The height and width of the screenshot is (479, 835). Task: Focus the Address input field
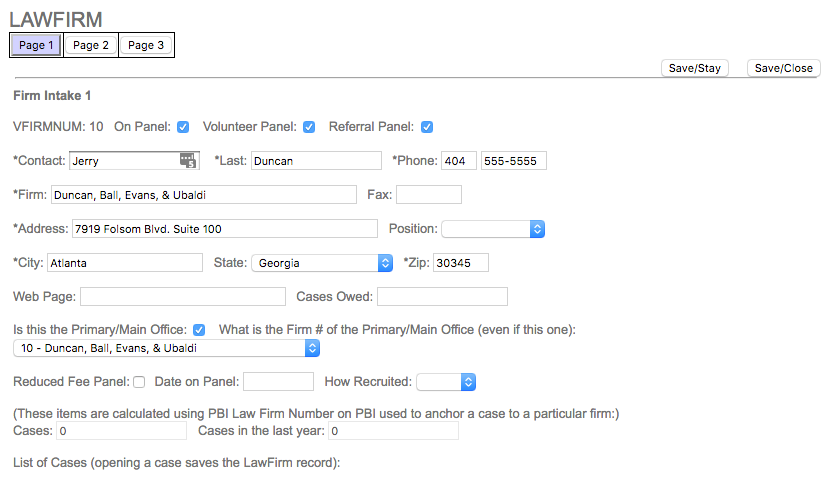click(224, 229)
